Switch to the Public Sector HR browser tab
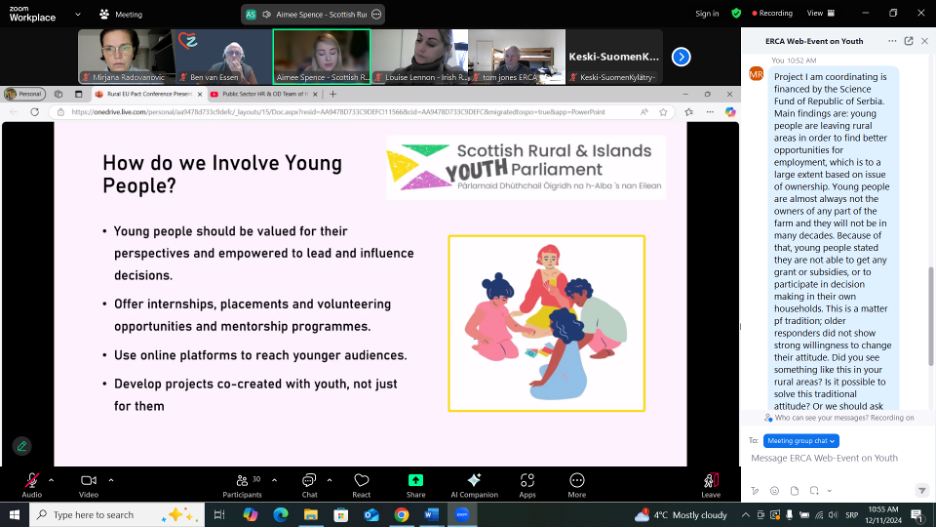The image size is (936, 528). tap(260, 94)
